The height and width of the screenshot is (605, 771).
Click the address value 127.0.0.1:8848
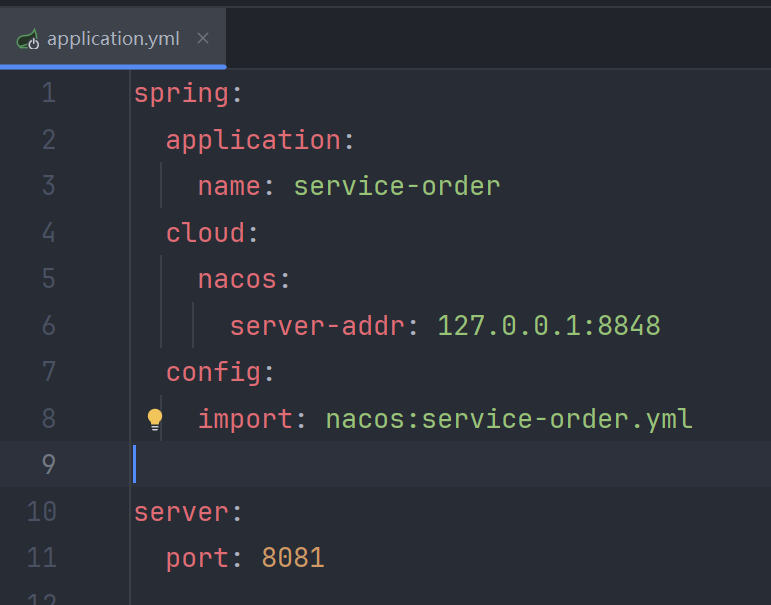pyautogui.click(x=549, y=326)
